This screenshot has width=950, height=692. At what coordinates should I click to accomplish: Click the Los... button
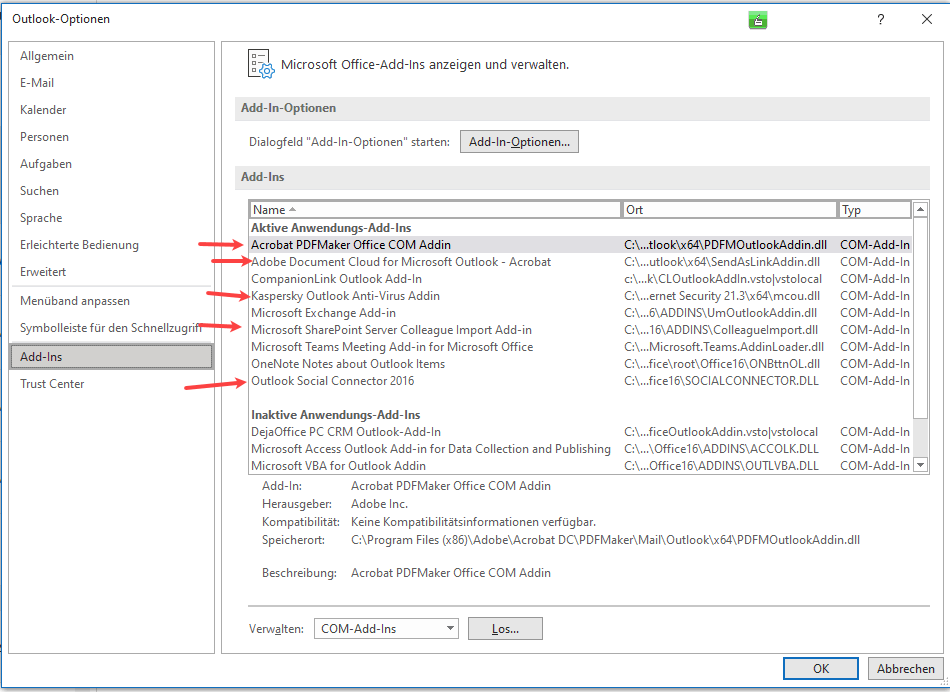pos(505,628)
